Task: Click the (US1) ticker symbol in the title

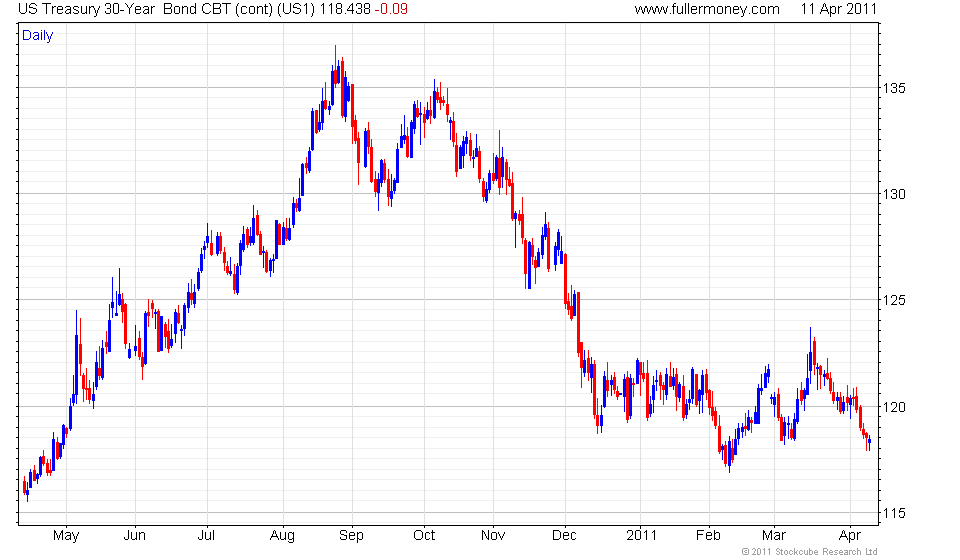Action: [x=296, y=9]
